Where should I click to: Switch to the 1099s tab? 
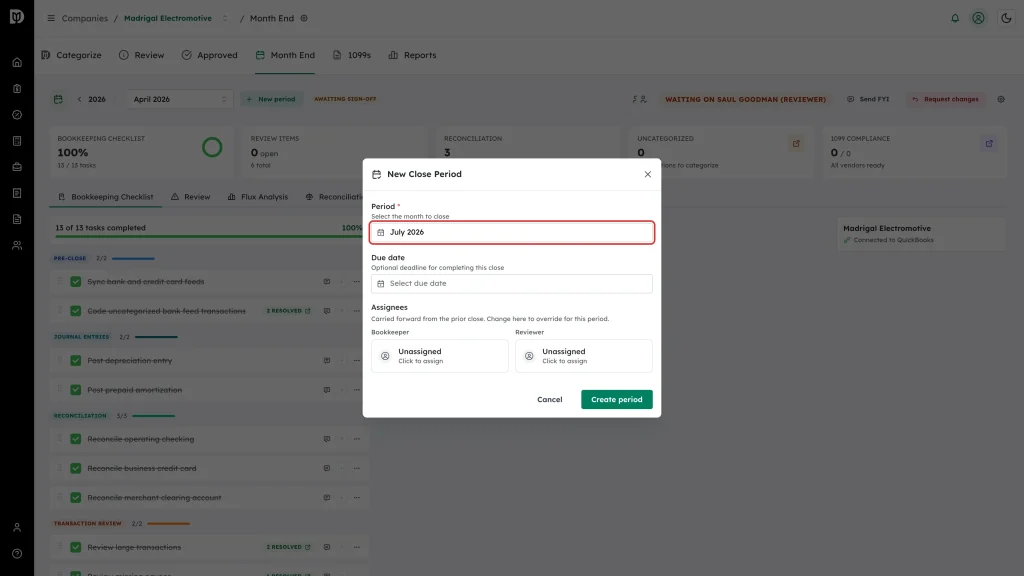click(x=352, y=55)
